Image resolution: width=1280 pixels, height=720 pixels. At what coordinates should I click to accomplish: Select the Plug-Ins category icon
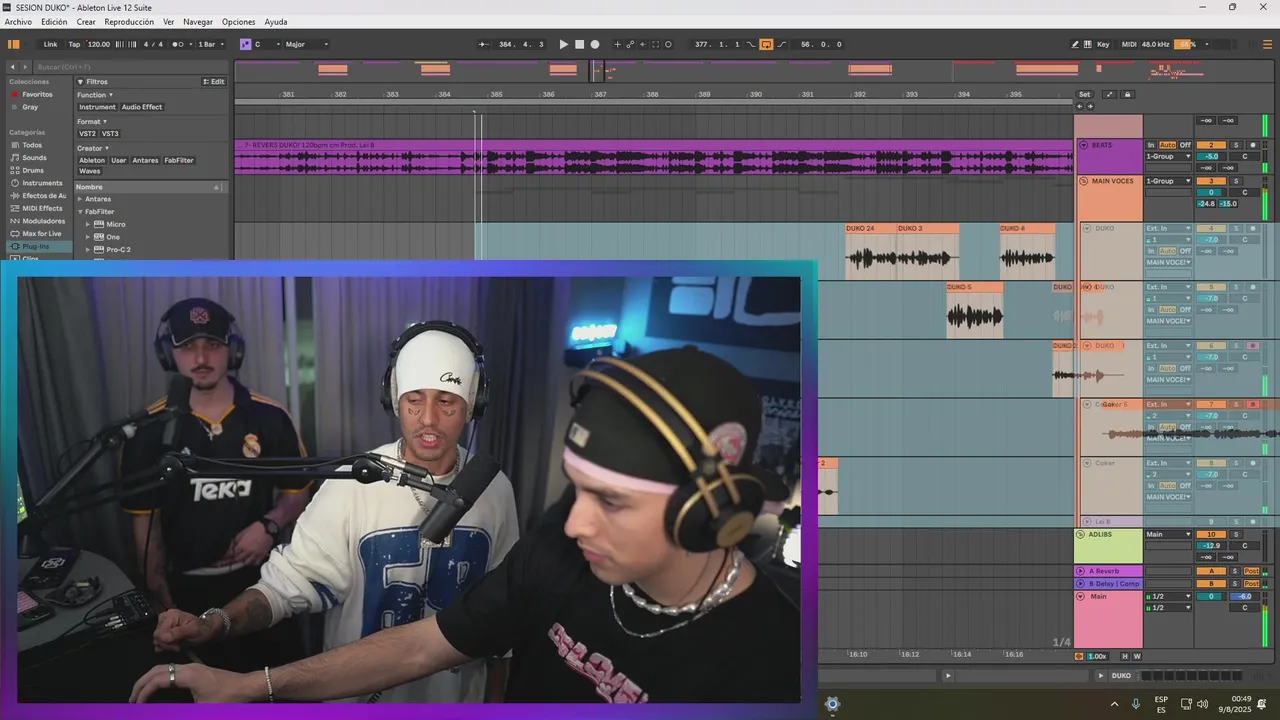(x=14, y=246)
